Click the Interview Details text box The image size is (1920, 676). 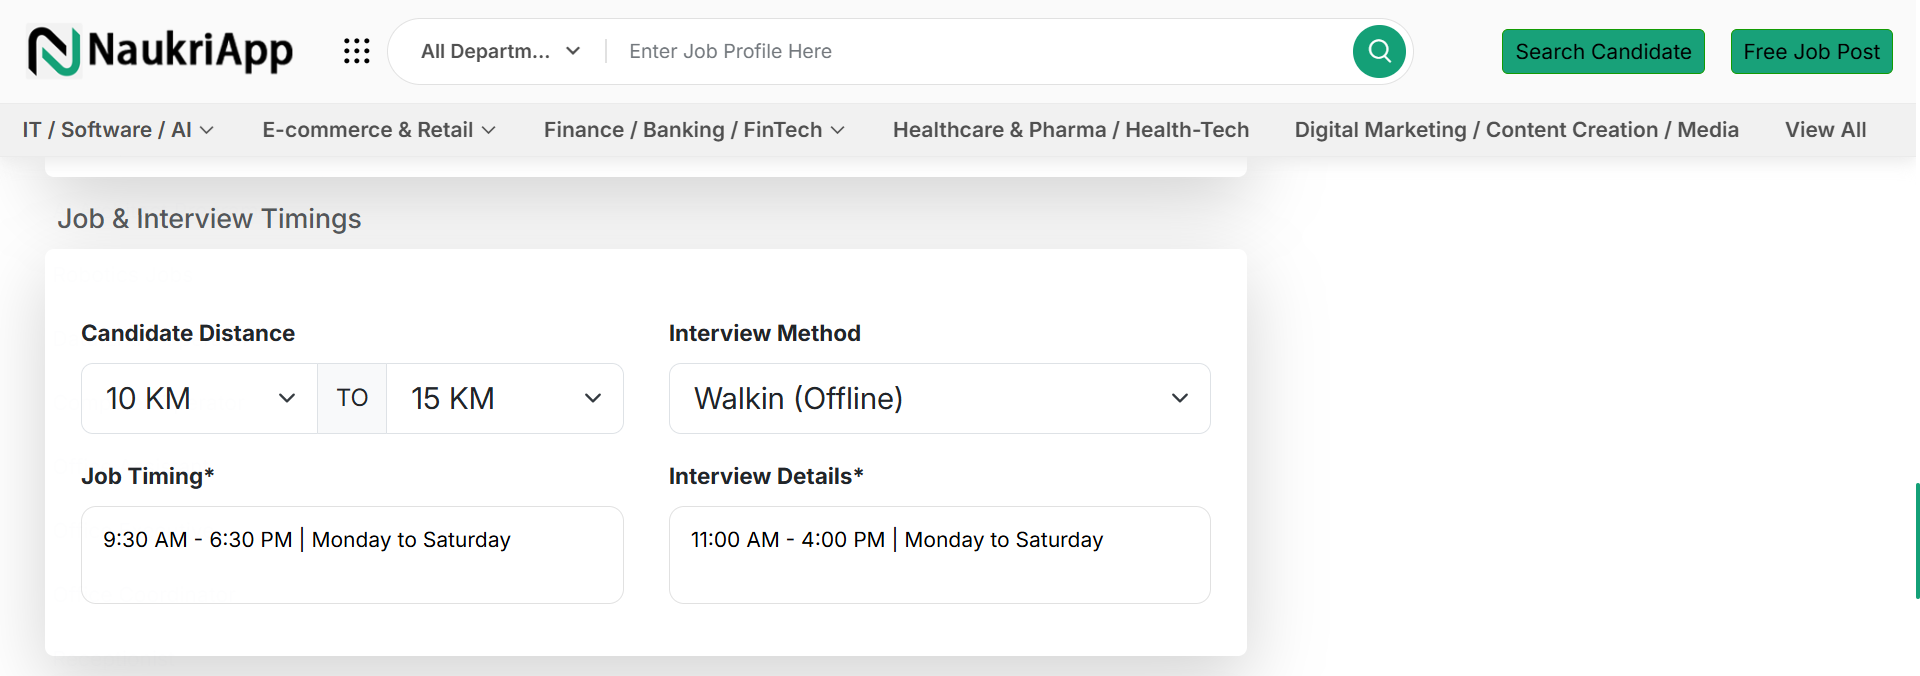[x=939, y=555]
